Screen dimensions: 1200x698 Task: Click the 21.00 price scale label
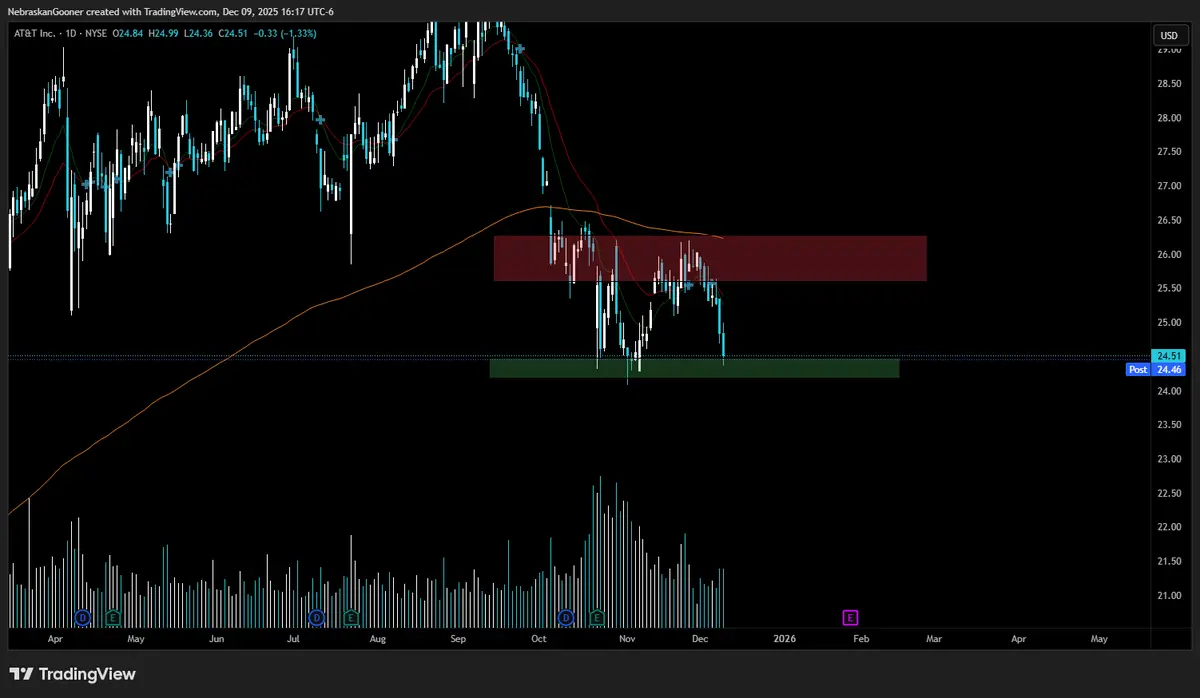click(x=1168, y=596)
